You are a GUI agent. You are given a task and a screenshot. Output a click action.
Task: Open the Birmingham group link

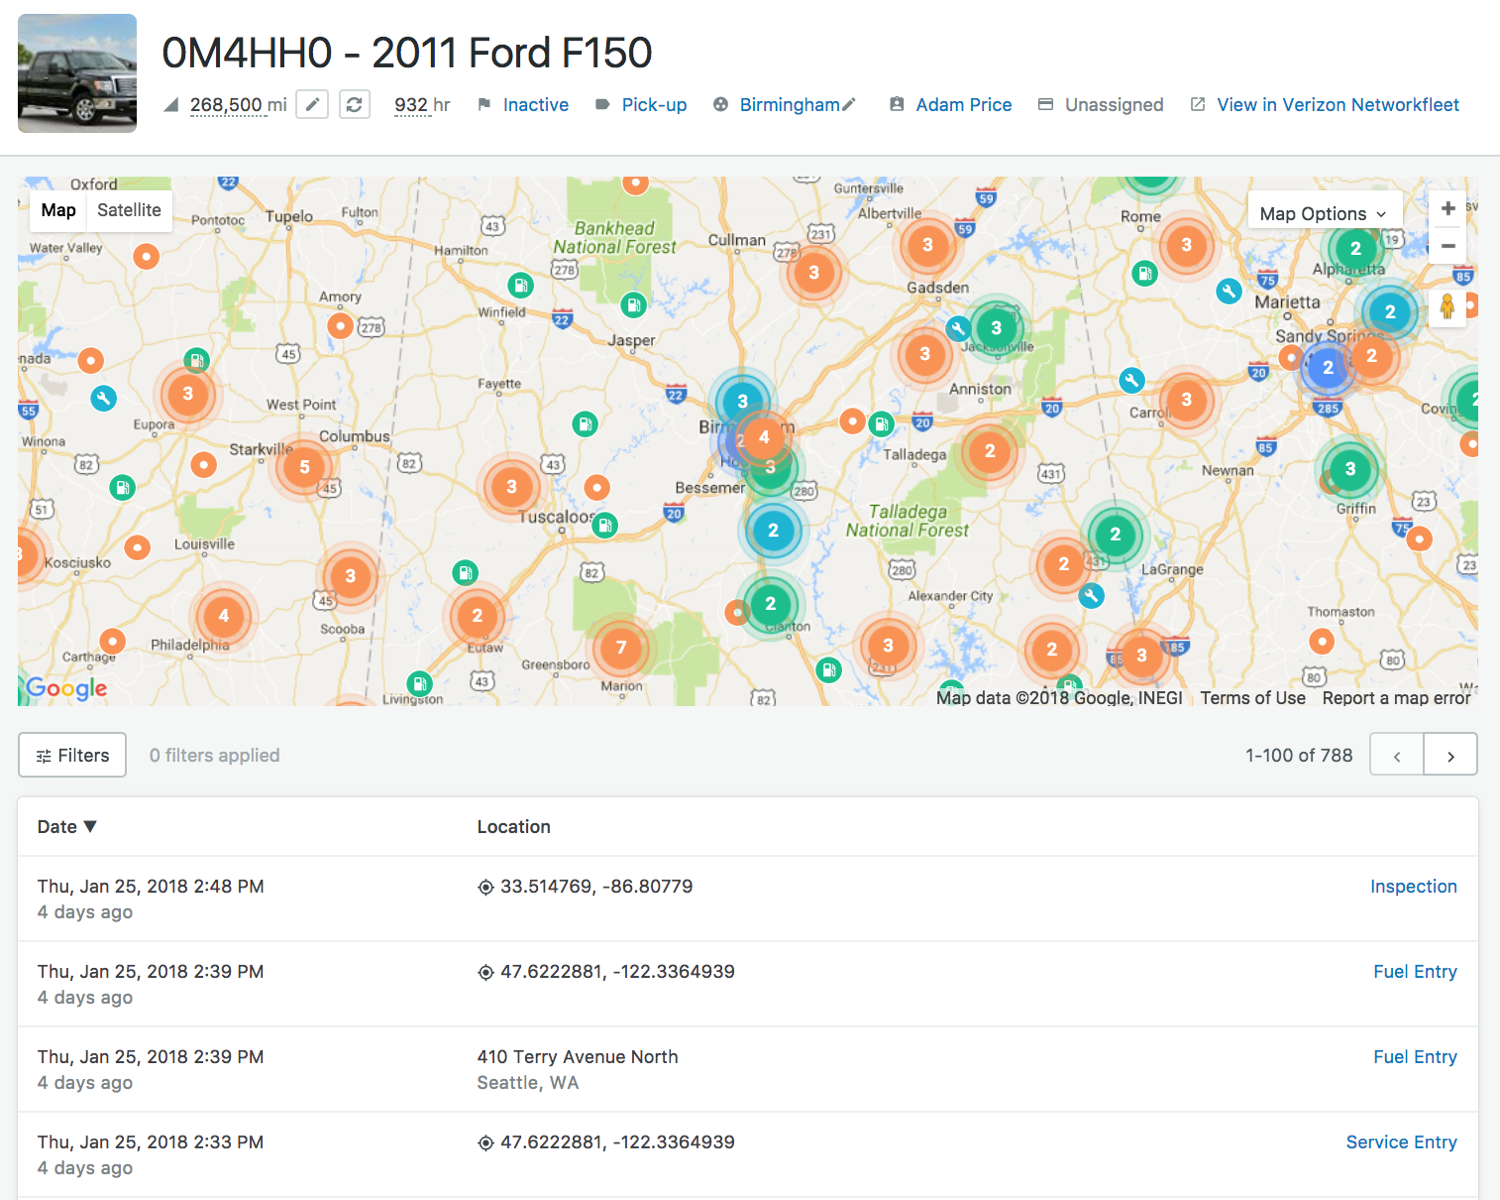coord(789,105)
